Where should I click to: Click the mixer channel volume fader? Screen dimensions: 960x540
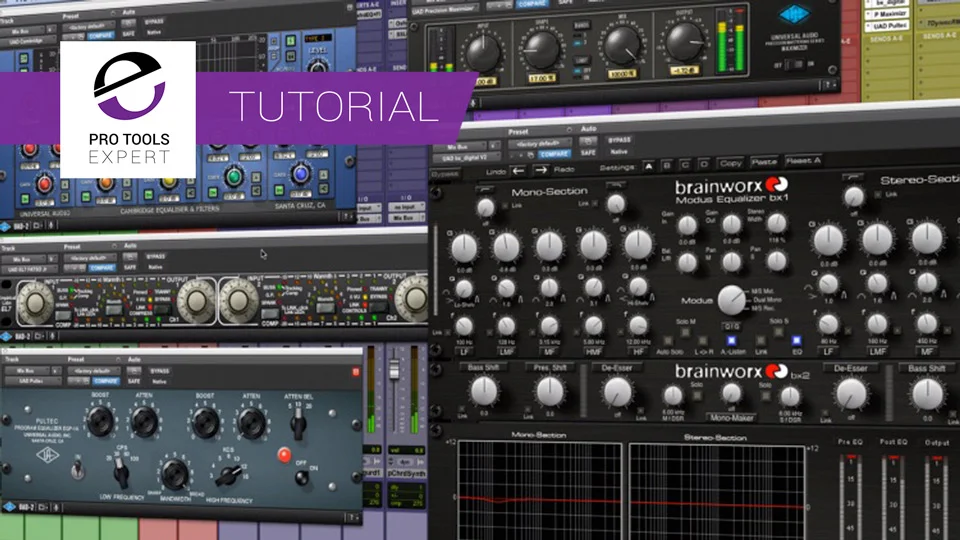click(394, 370)
